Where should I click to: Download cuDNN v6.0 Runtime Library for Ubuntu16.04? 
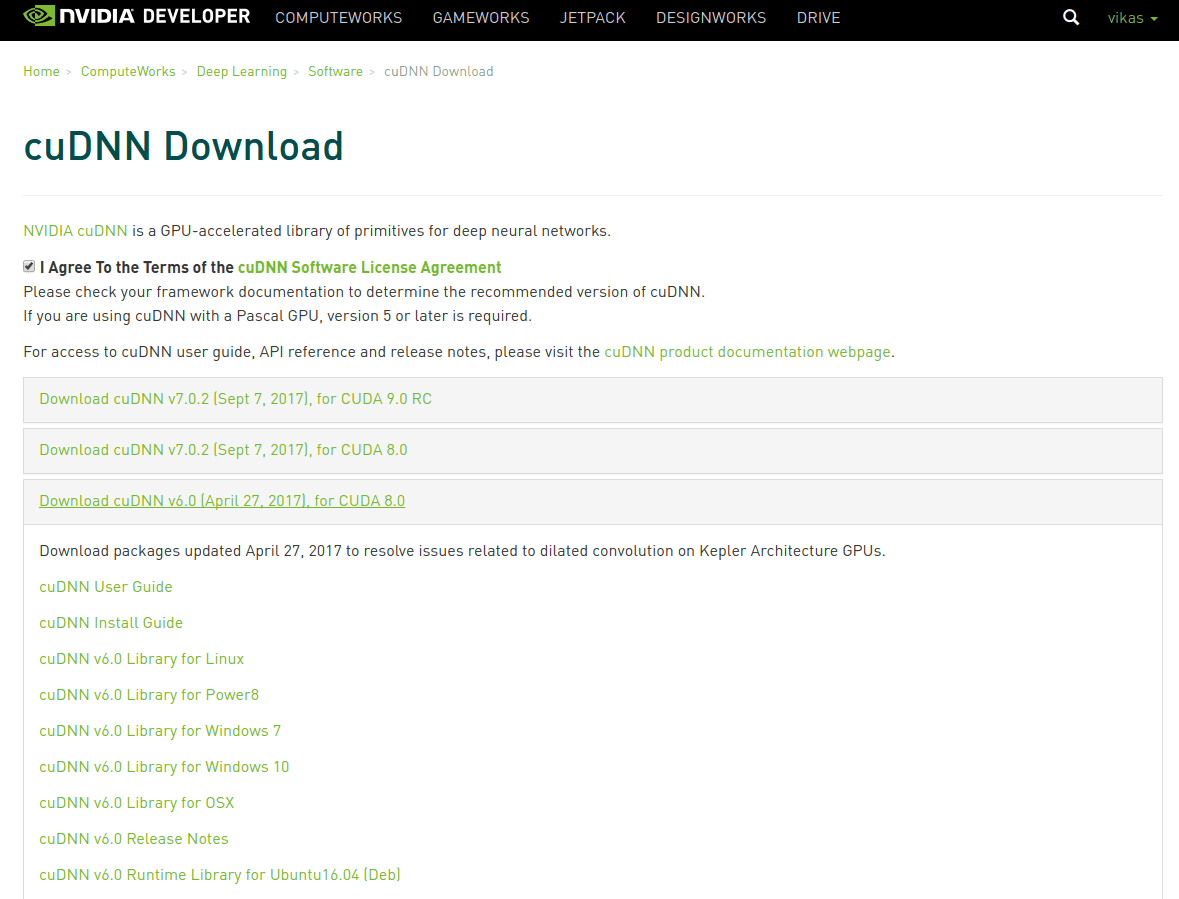pos(220,876)
